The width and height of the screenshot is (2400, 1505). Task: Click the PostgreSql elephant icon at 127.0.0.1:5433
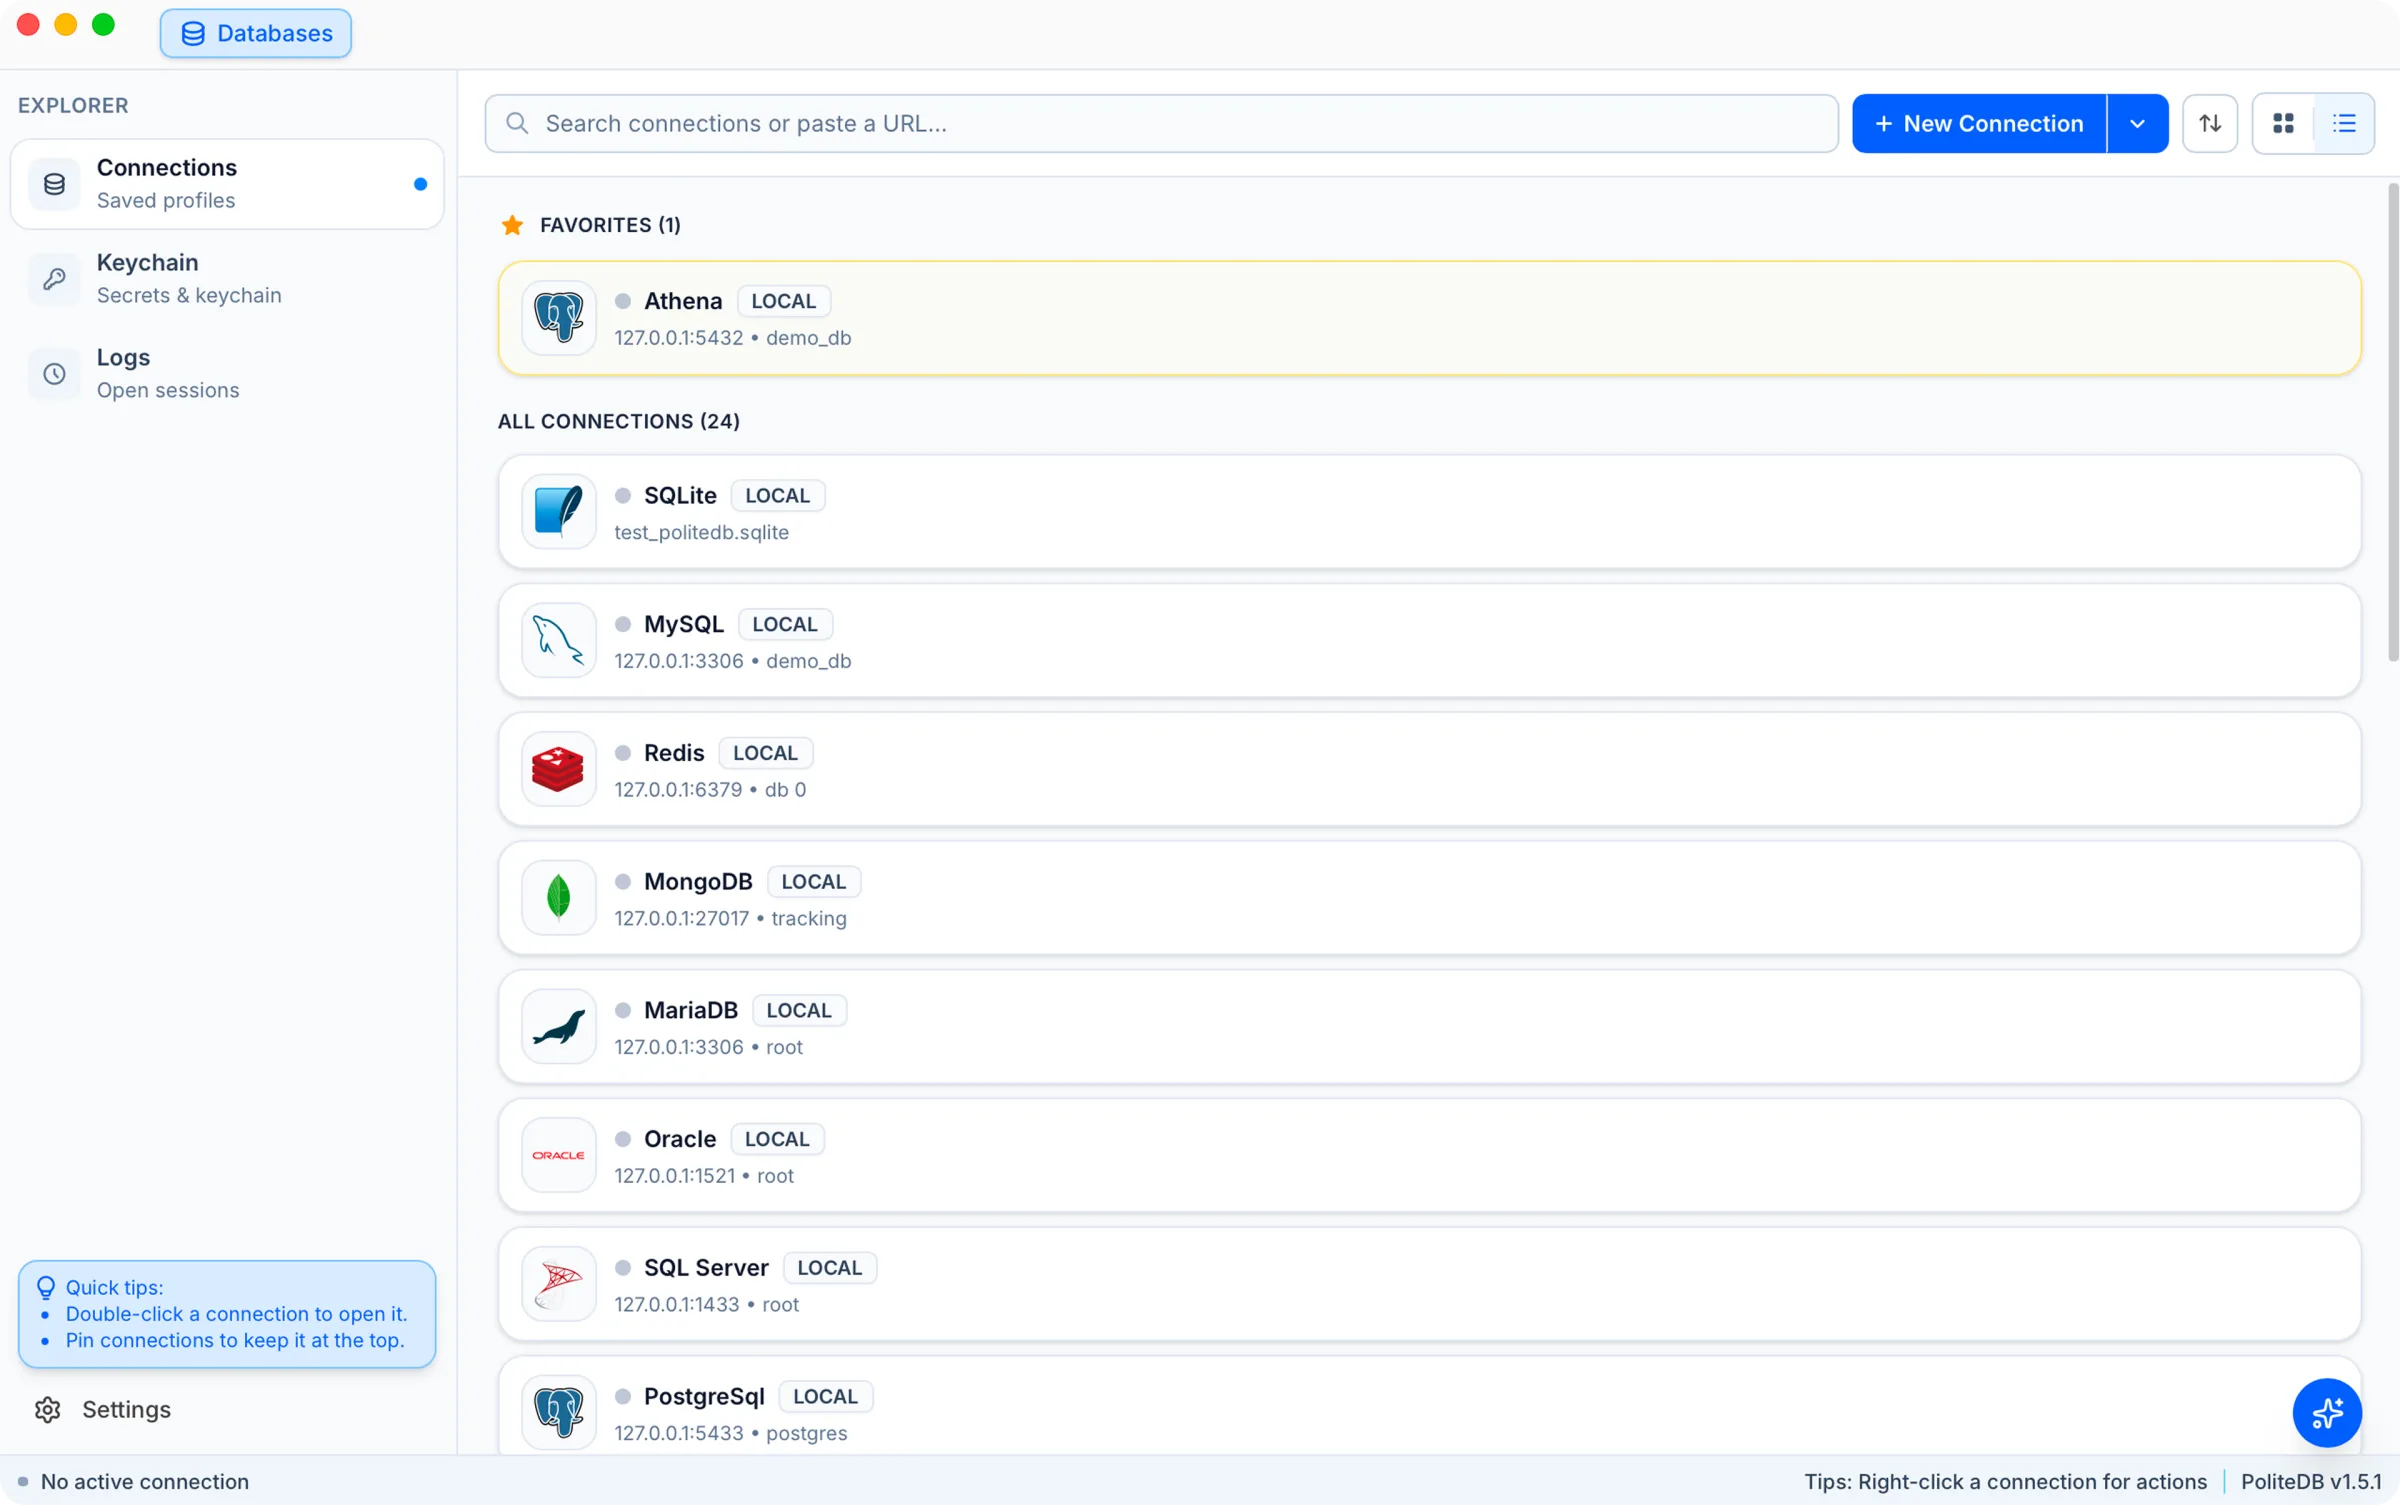point(558,1413)
